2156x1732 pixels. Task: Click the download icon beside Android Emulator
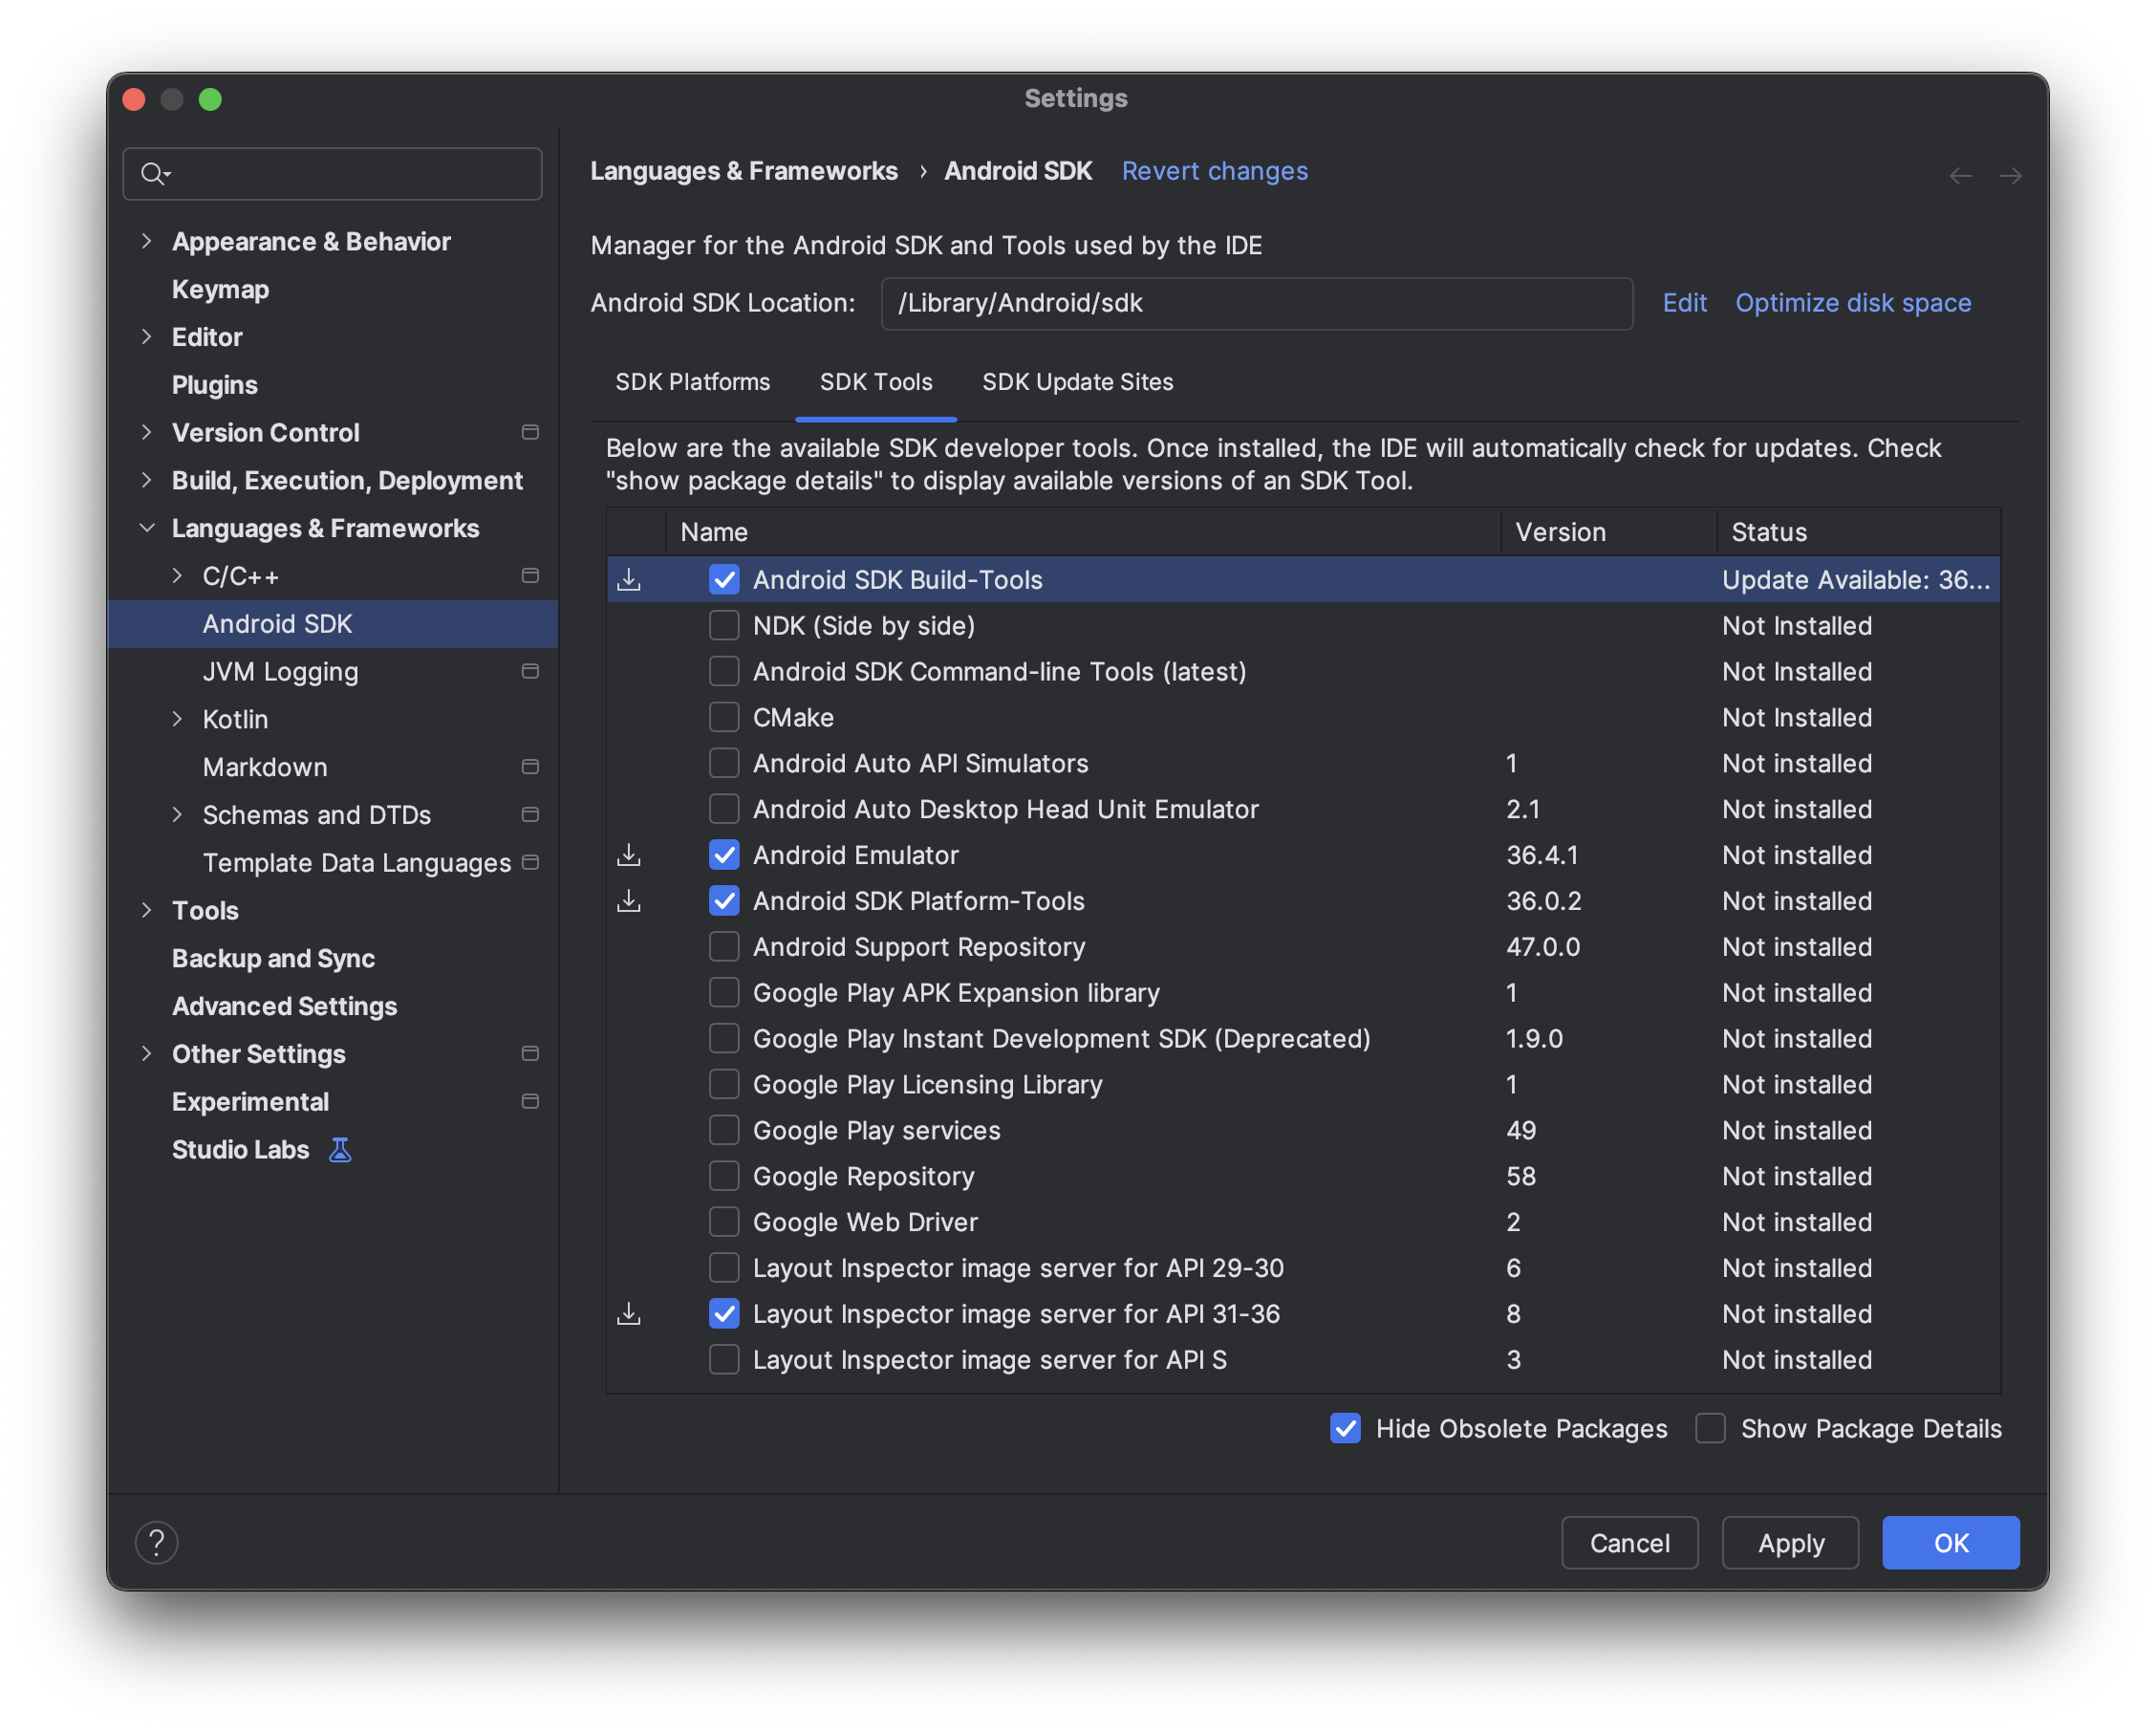pos(629,855)
